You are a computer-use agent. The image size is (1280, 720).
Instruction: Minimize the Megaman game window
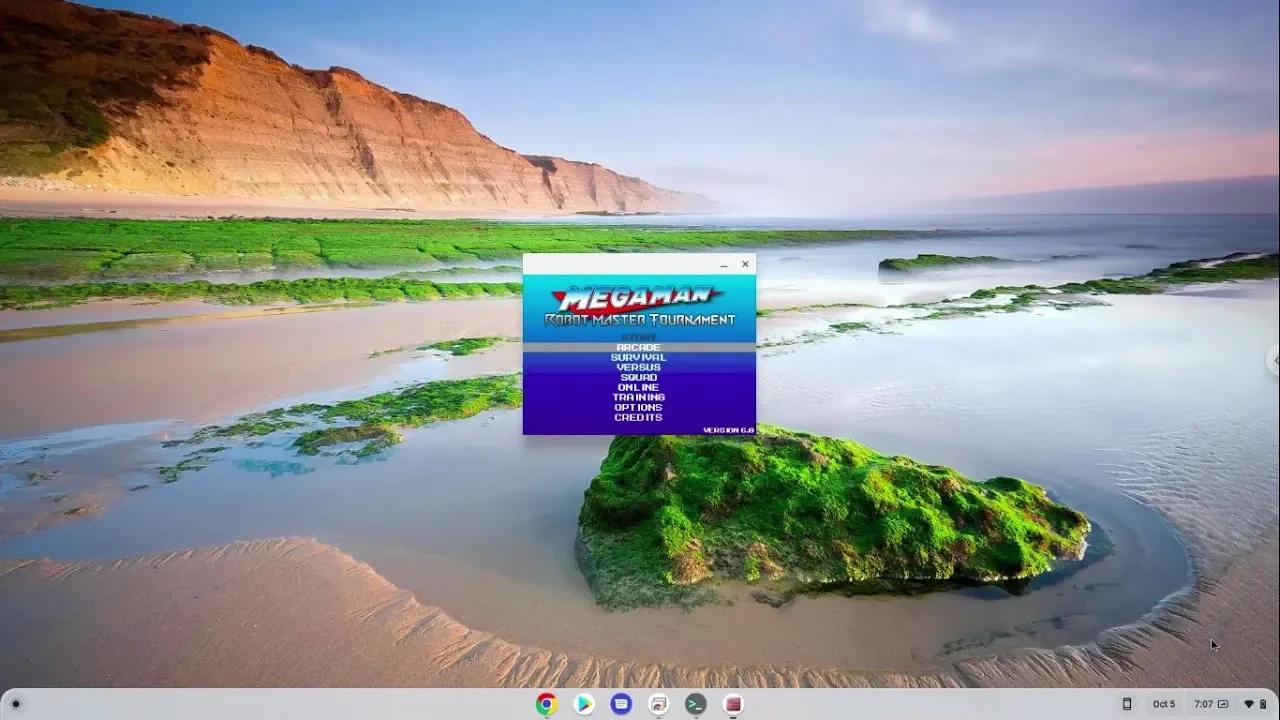(x=723, y=265)
